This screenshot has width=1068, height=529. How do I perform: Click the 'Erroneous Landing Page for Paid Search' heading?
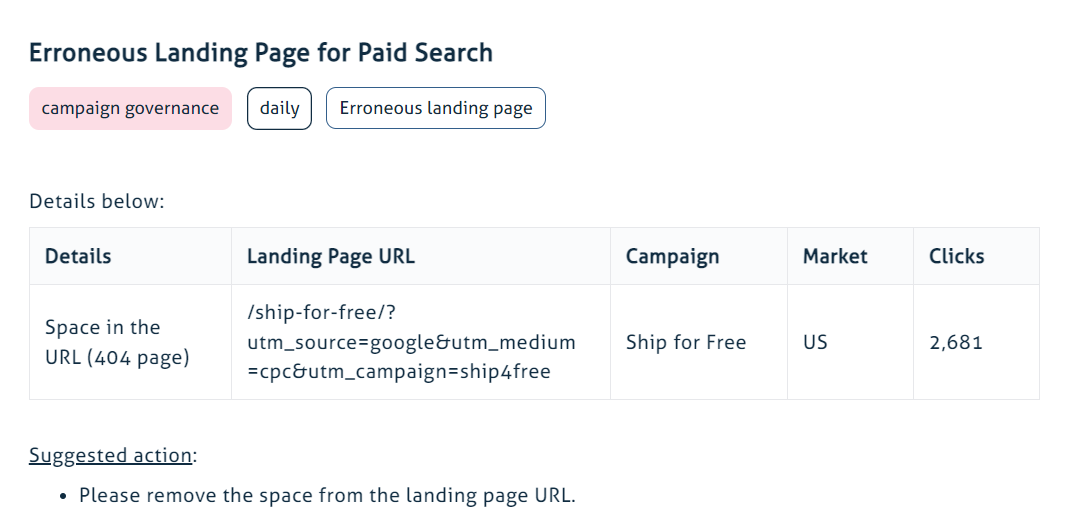(261, 53)
